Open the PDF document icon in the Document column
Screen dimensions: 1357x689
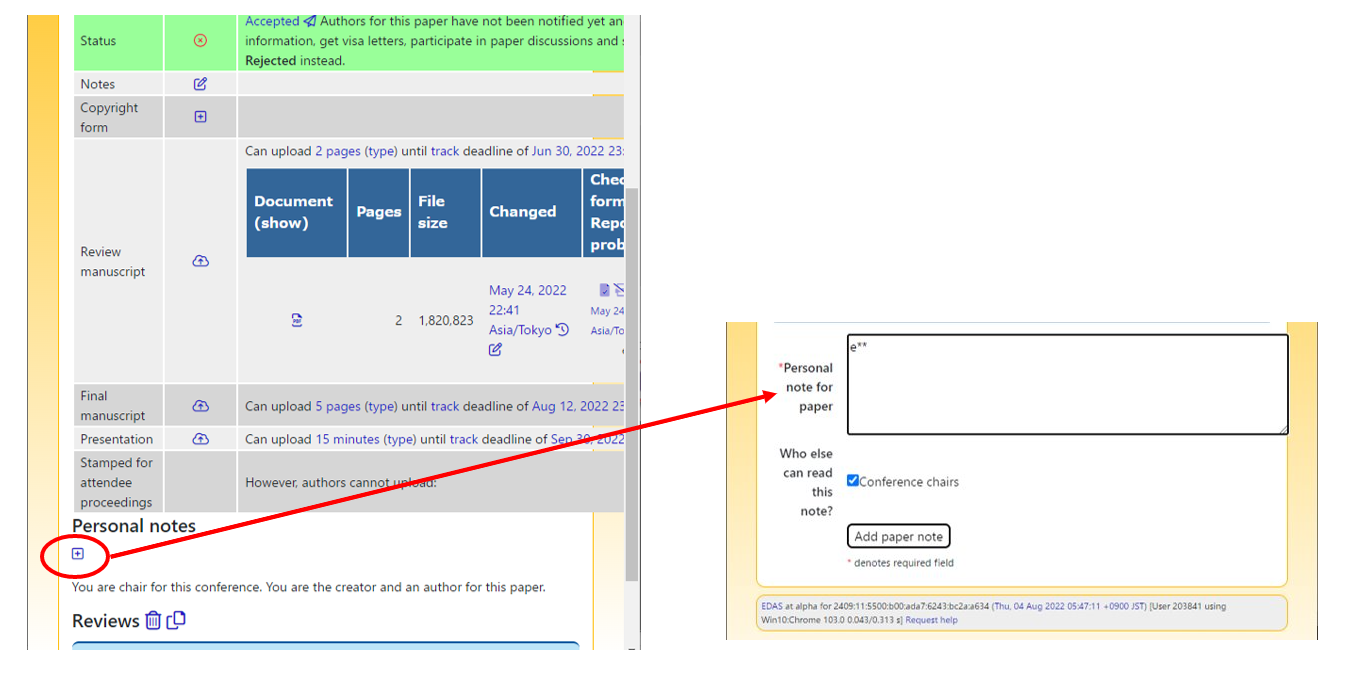297,320
